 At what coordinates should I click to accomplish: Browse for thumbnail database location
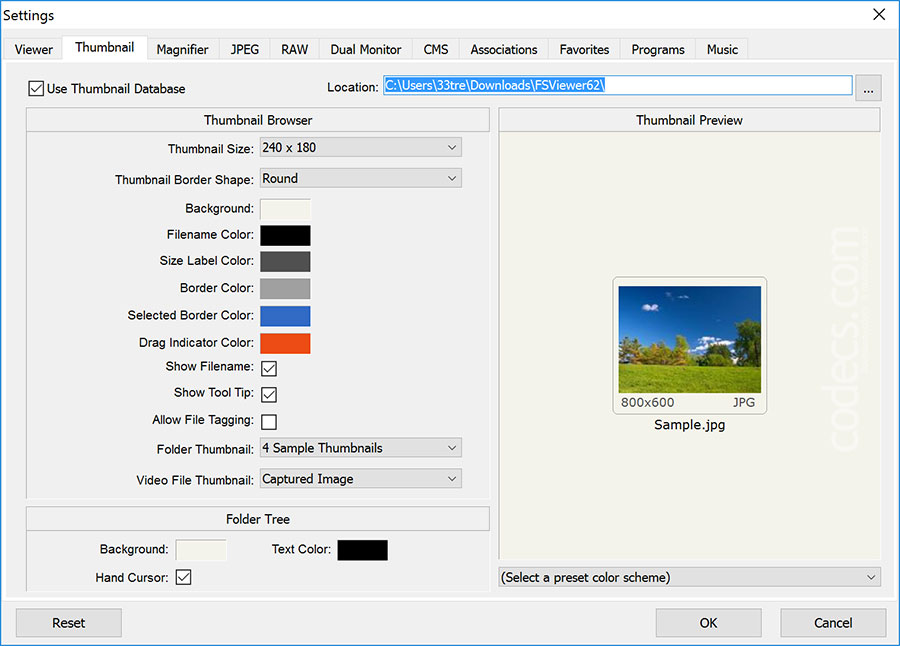[x=868, y=88]
